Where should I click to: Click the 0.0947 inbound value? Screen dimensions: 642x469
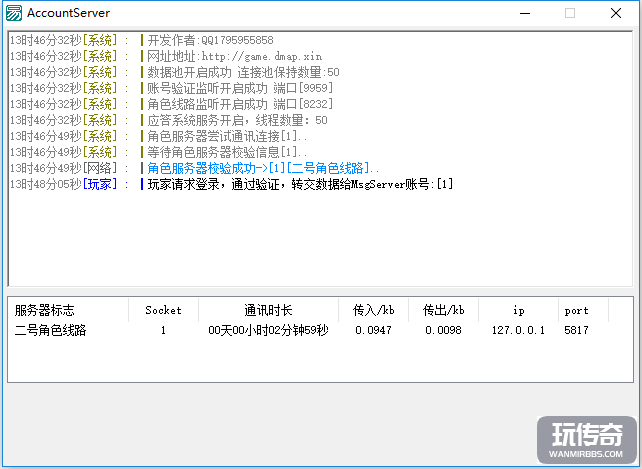373,330
